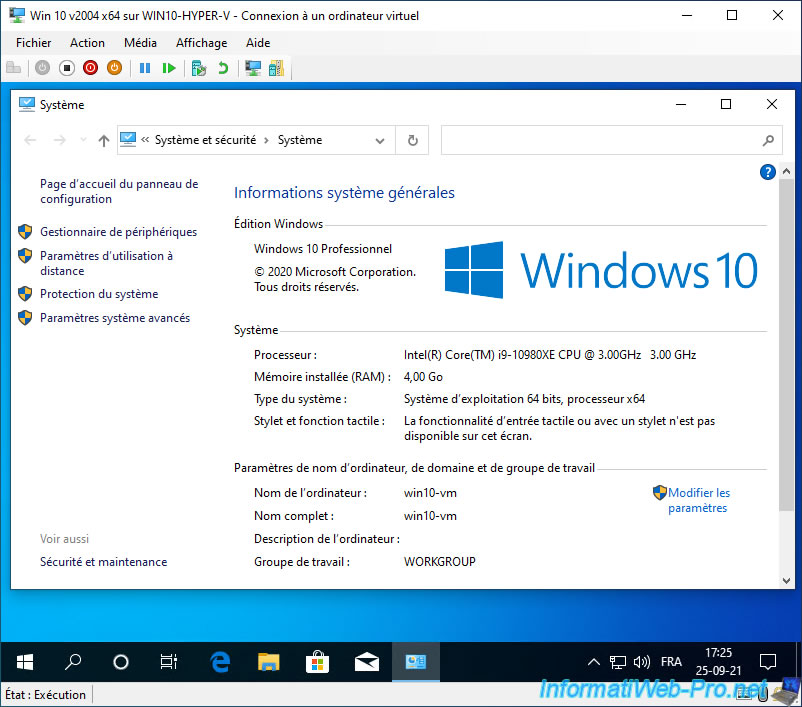The image size is (802, 707).
Task: Create a checkpoint using the toolbar icon
Action: [199, 68]
